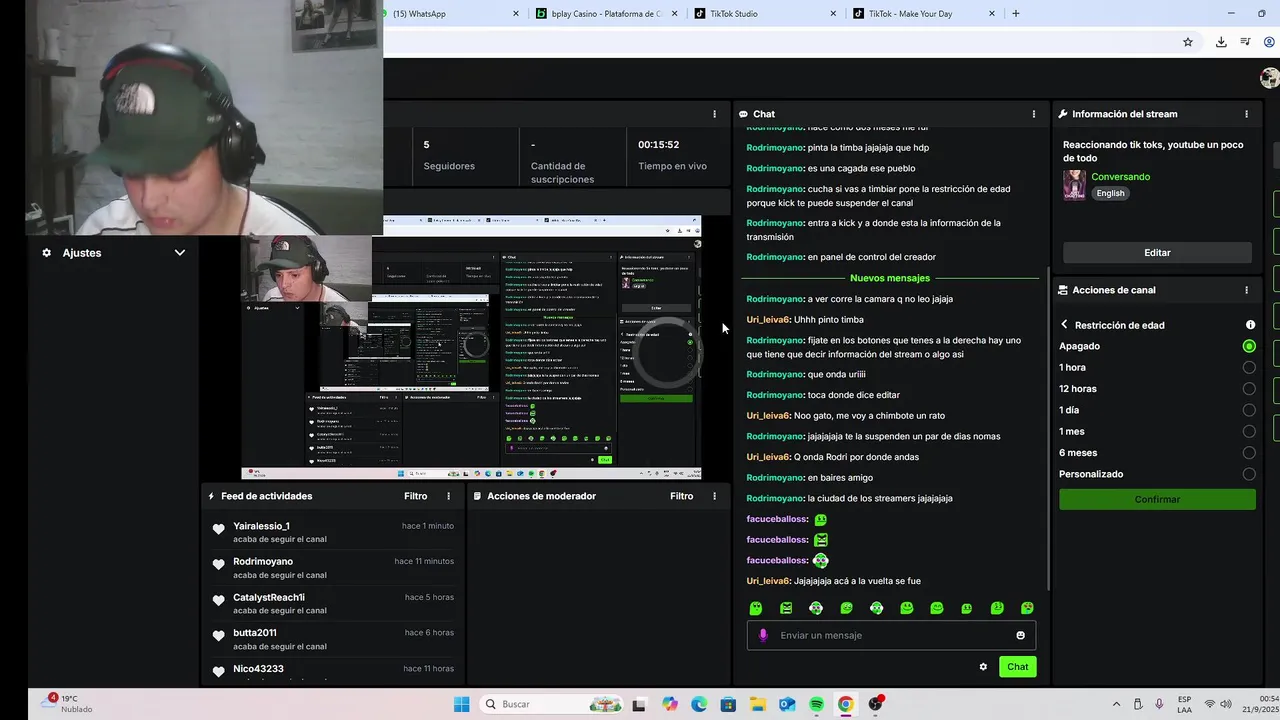Click the chat panel vertical scrollbar
The image size is (1280, 720).
click(x=1047, y=430)
